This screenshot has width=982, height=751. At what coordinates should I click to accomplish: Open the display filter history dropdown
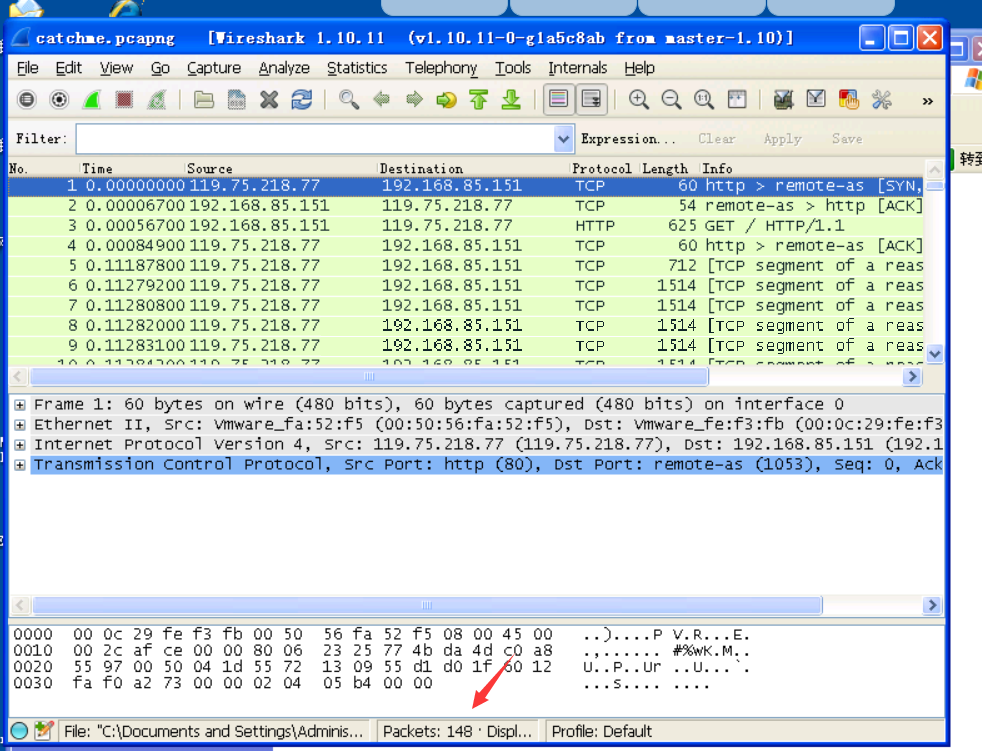click(x=564, y=139)
